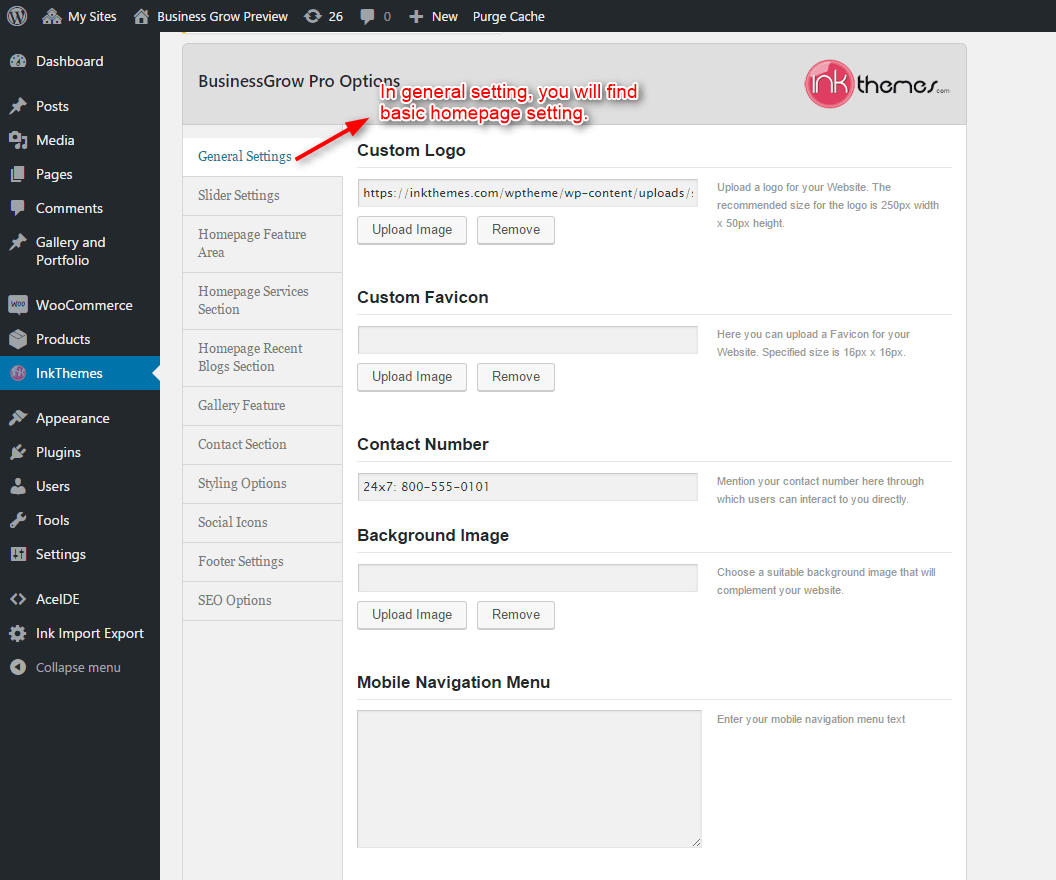The image size is (1056, 880).
Task: Click inside the Mobile Navigation Menu textarea
Action: point(529,778)
